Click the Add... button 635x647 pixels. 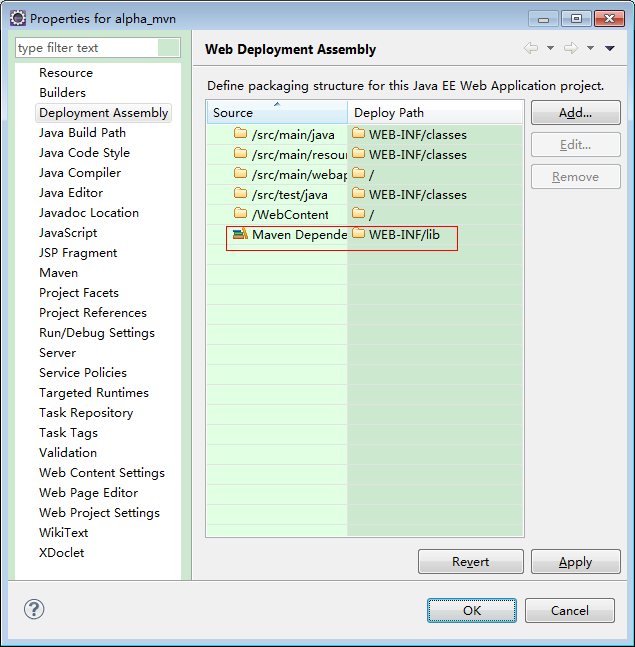(576, 113)
